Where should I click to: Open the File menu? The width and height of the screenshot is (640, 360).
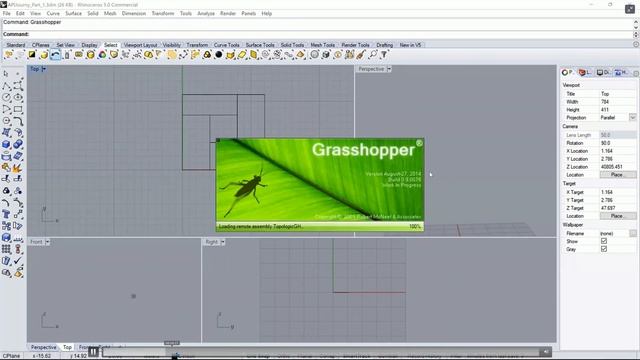tap(7, 13)
